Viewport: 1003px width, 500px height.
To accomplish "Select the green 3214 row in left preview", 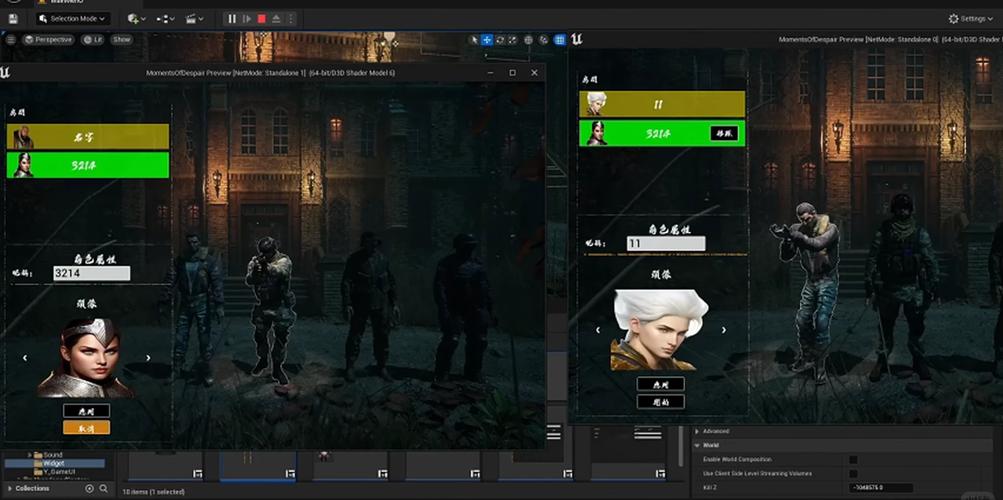I will click(x=88, y=165).
